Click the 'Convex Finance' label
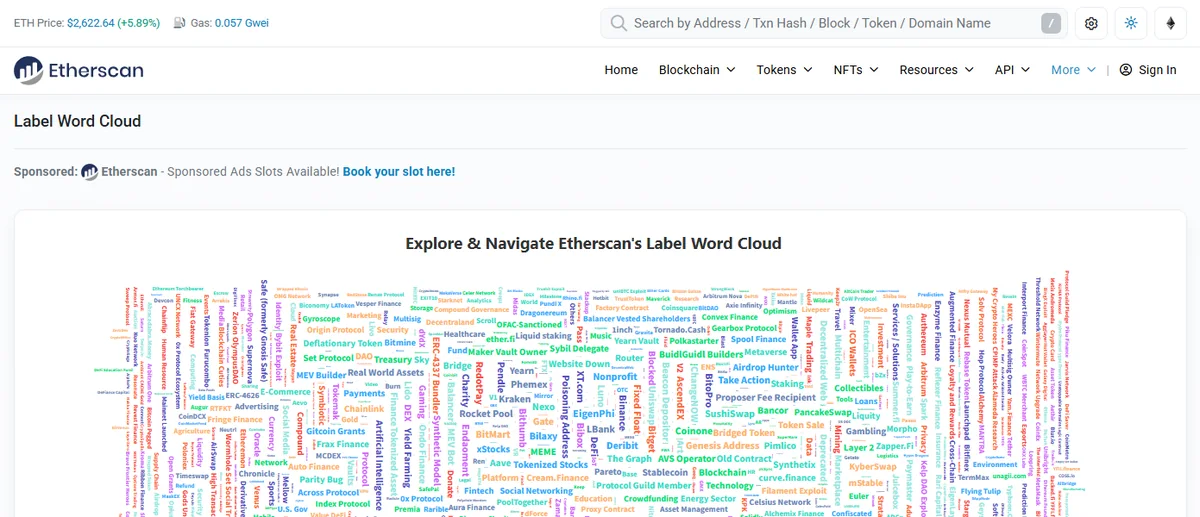The height and width of the screenshot is (517, 1200). [730, 317]
